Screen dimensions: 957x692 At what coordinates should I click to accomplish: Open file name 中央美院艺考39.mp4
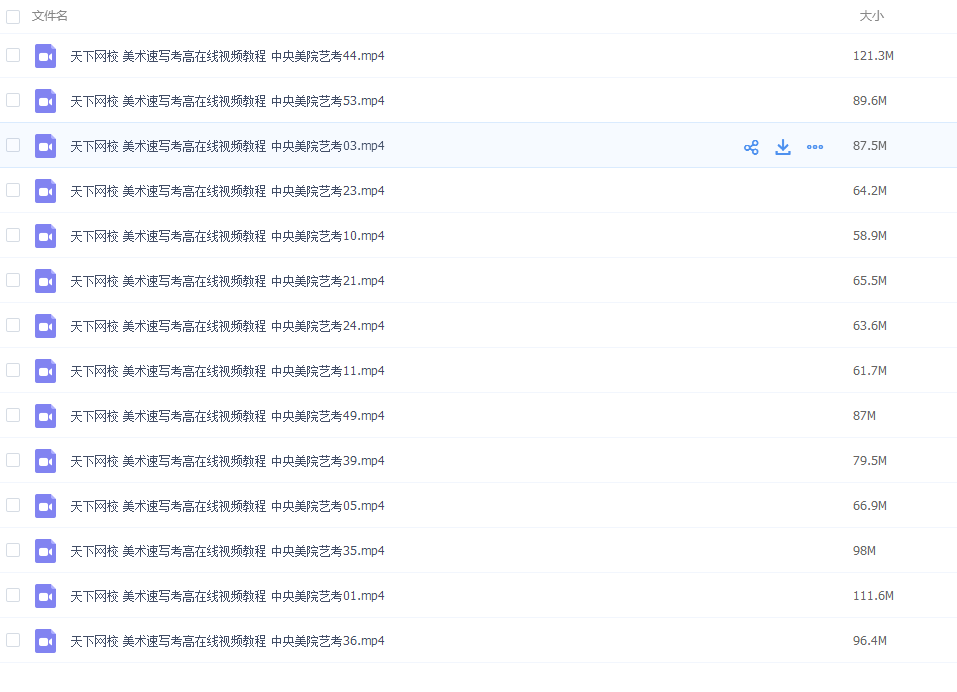coord(227,461)
